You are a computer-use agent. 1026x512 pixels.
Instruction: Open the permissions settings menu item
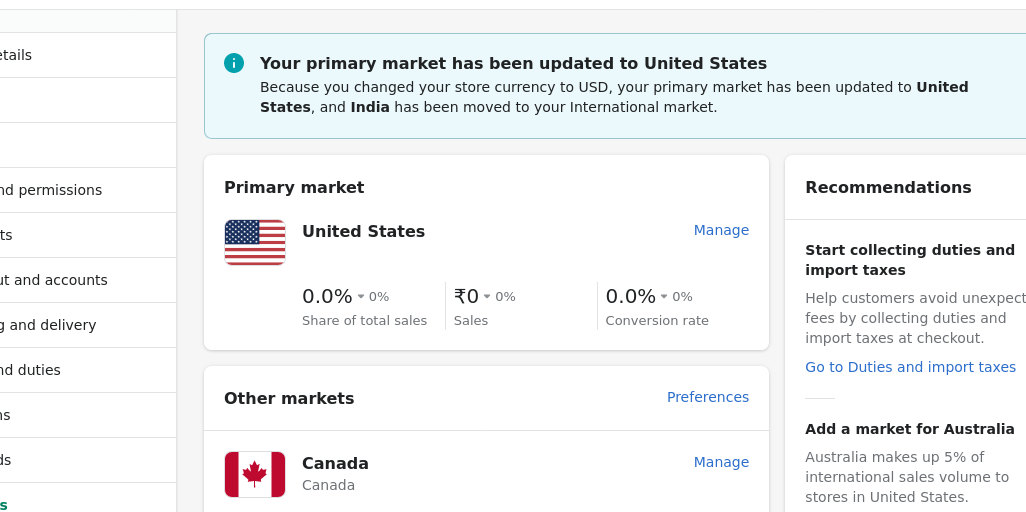51,190
